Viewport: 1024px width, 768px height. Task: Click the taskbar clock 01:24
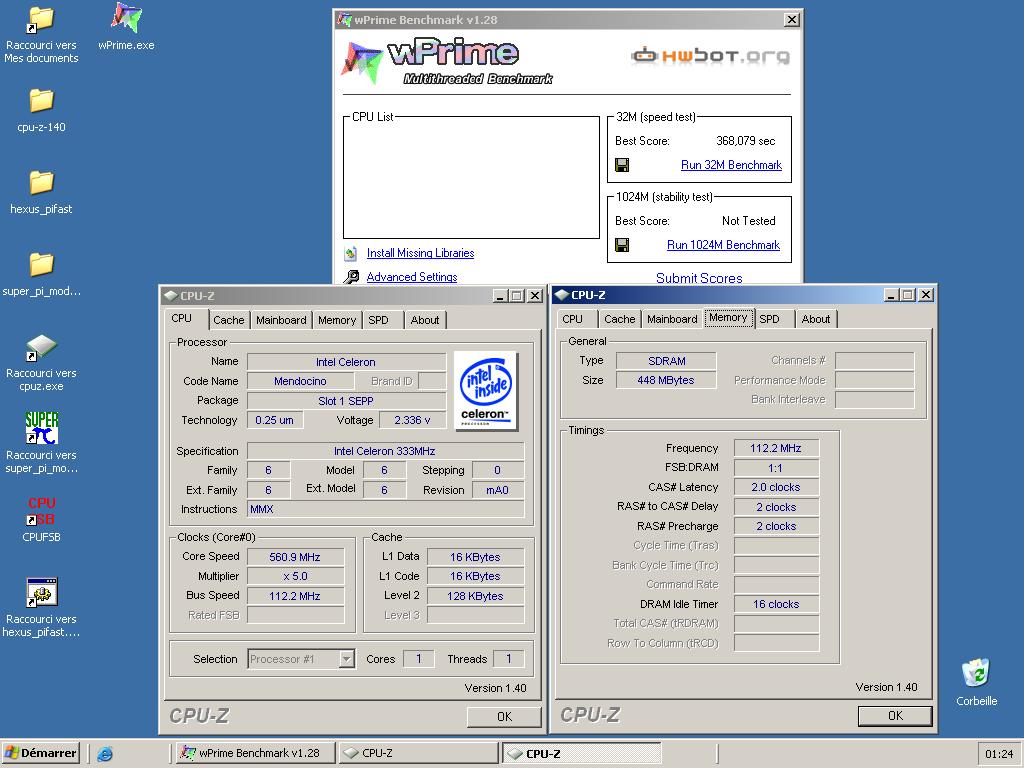click(999, 754)
